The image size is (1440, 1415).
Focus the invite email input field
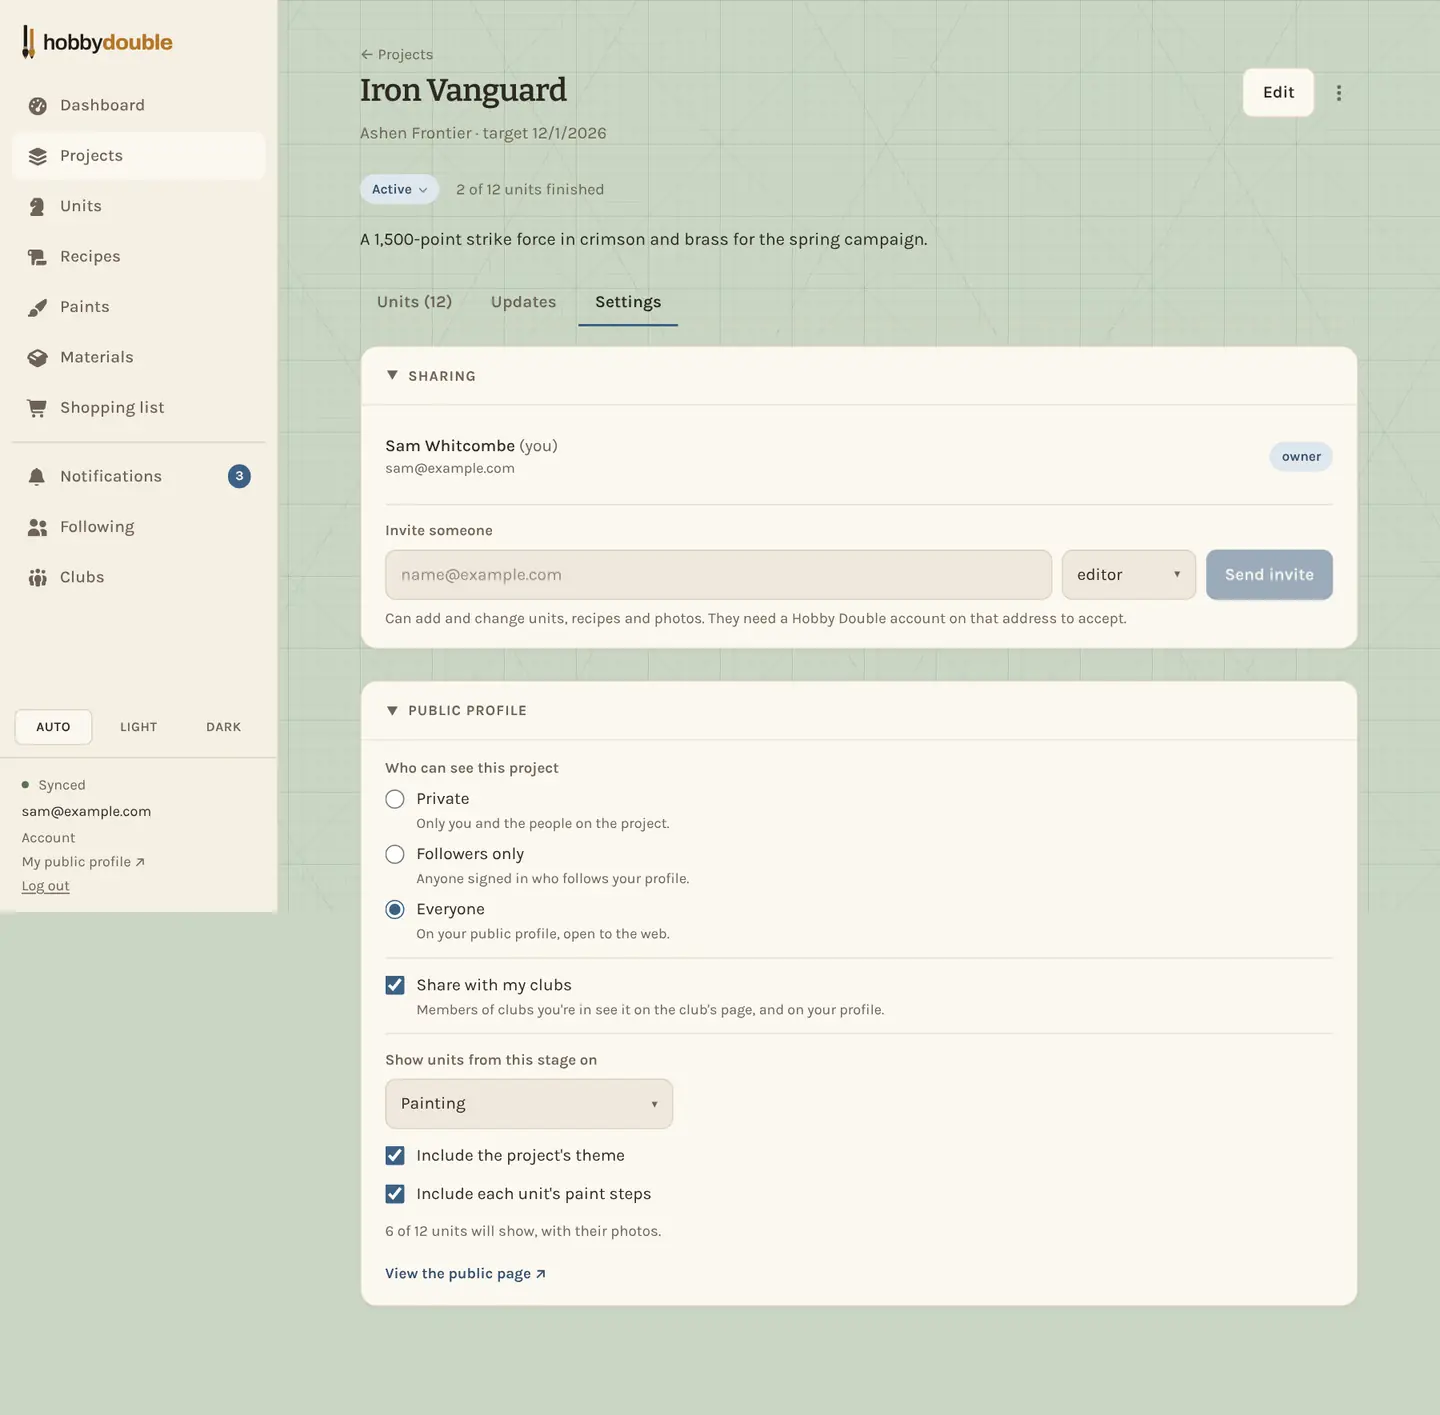click(718, 575)
